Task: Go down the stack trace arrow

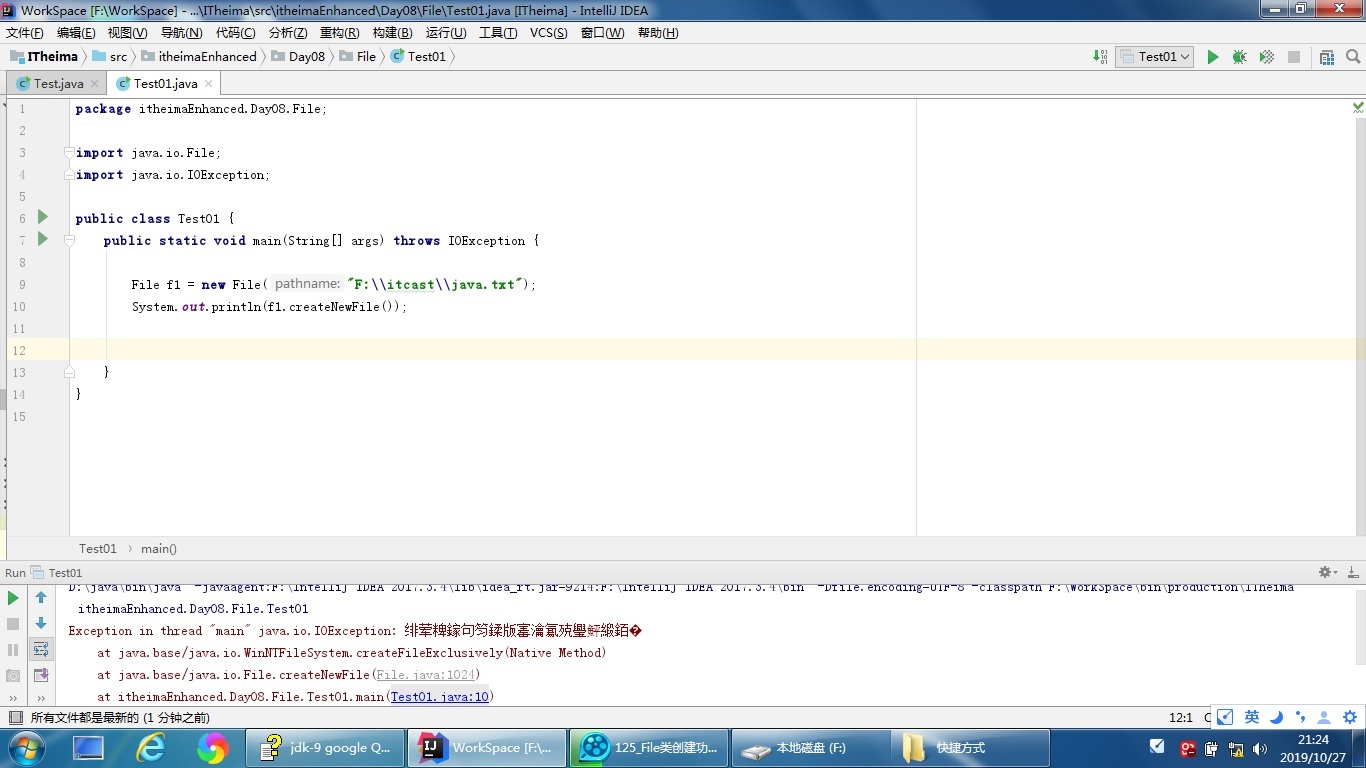Action: [x=41, y=624]
